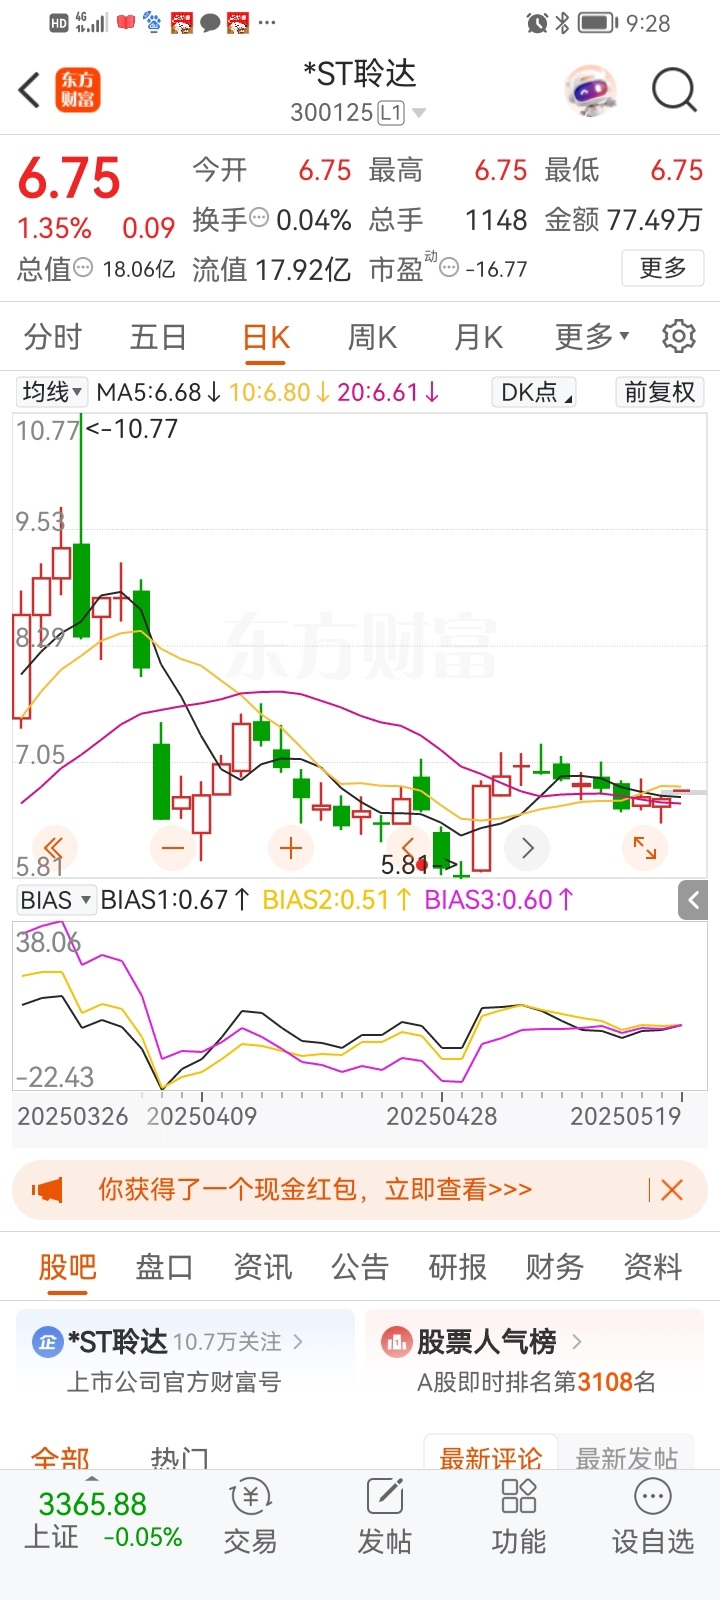Tap the BIAS2:0.51 value label

click(337, 900)
